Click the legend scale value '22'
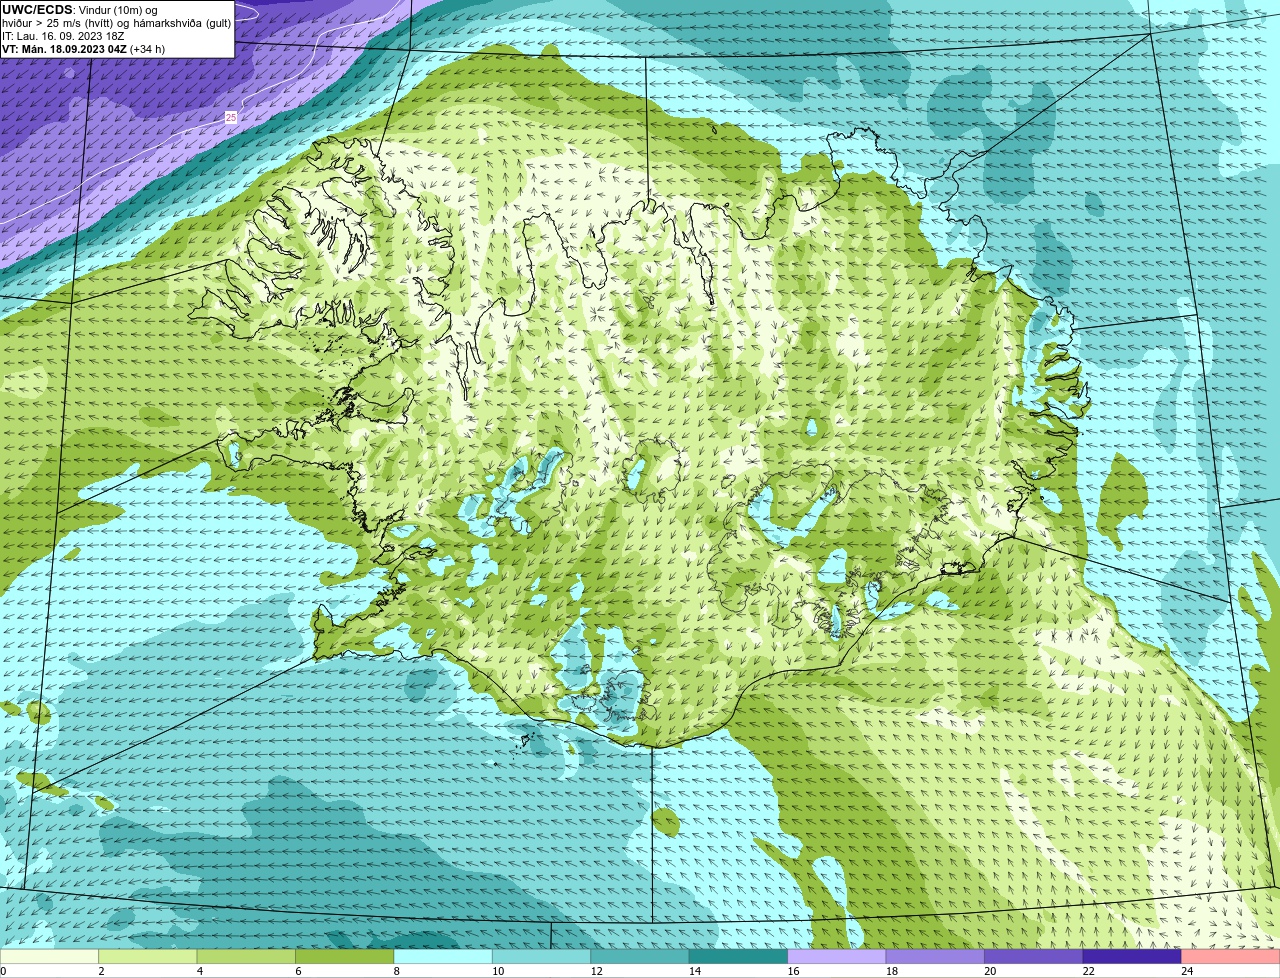The height and width of the screenshot is (978, 1280). (1088, 971)
